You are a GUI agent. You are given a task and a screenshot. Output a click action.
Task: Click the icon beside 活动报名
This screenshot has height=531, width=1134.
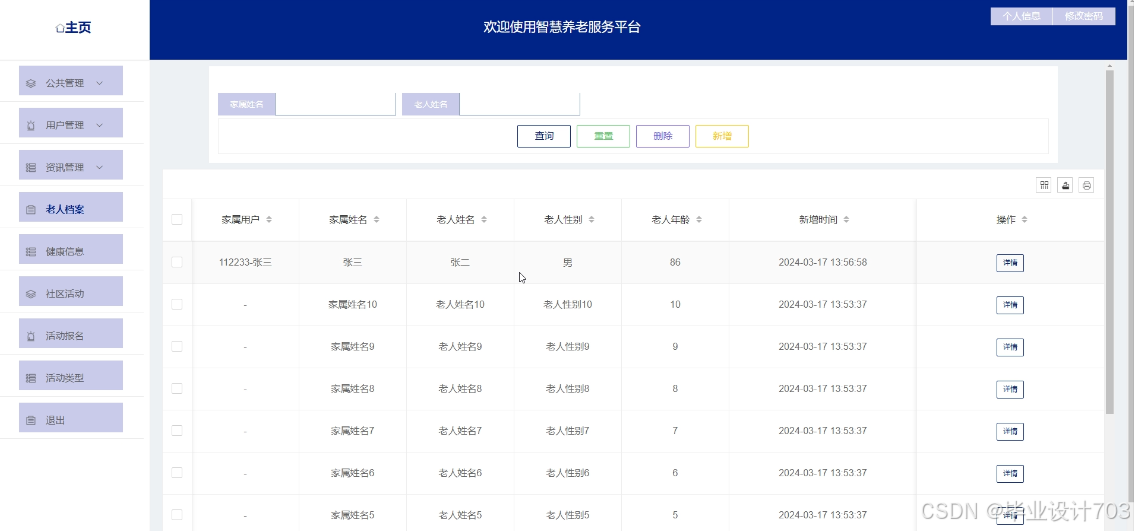pos(30,336)
